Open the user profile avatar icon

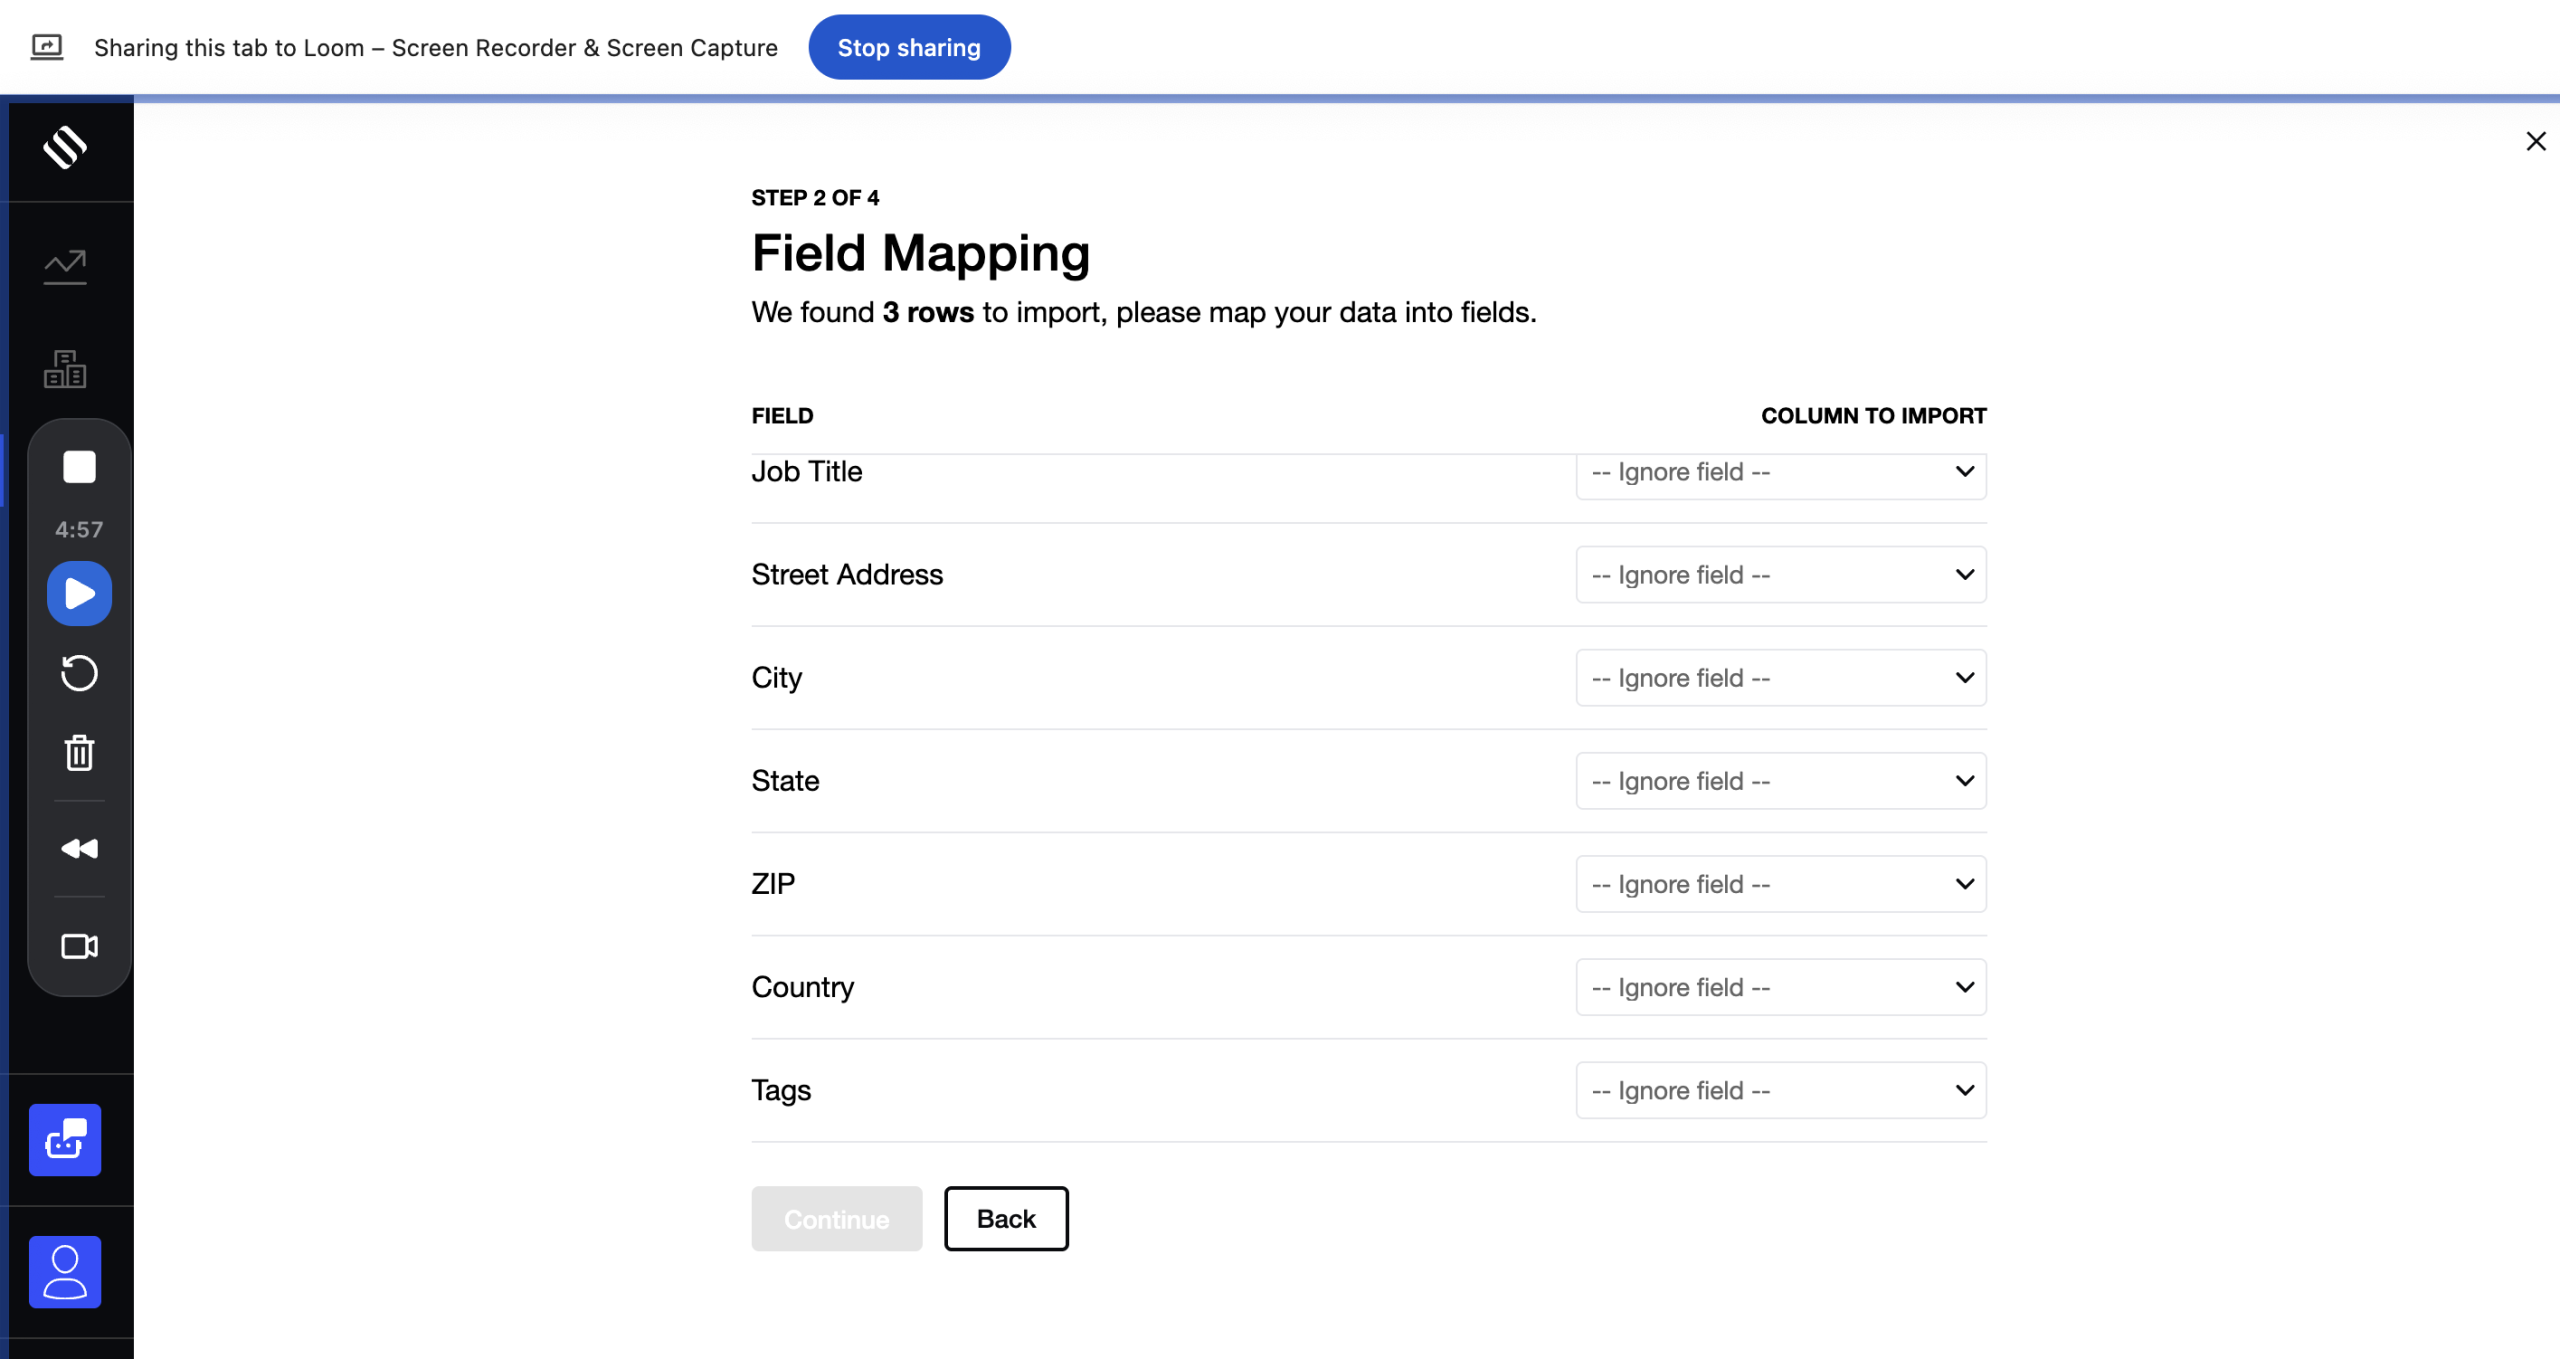[65, 1272]
